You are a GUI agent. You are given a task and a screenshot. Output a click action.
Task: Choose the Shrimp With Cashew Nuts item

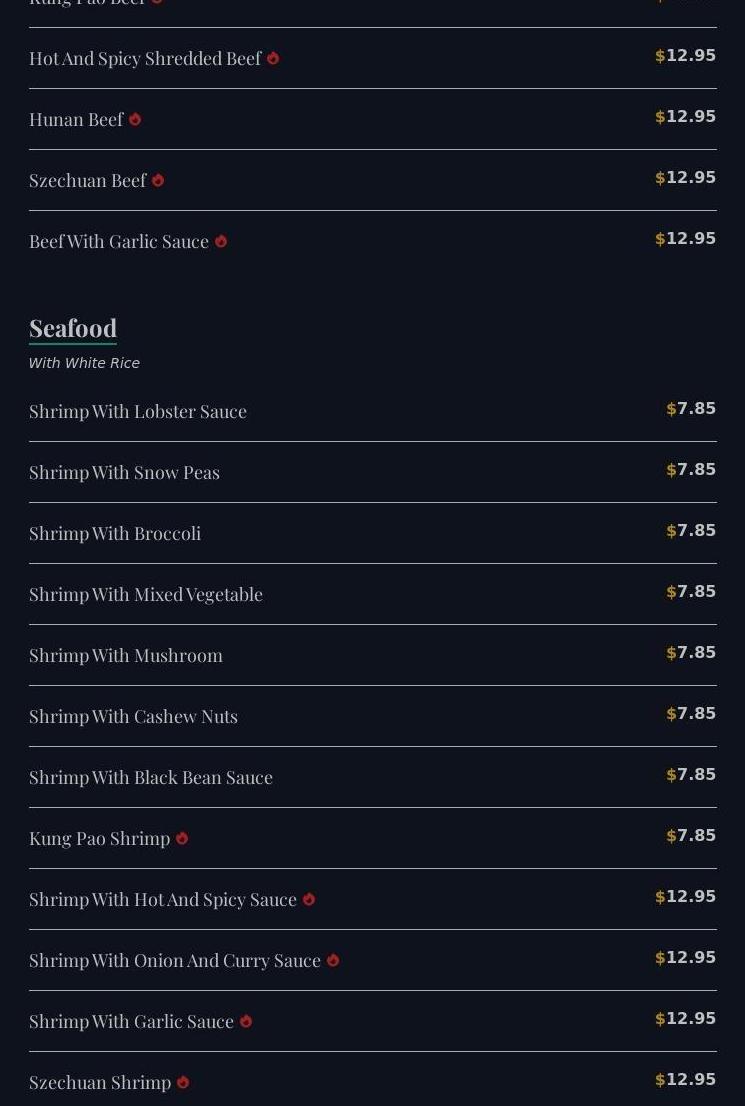(372, 716)
